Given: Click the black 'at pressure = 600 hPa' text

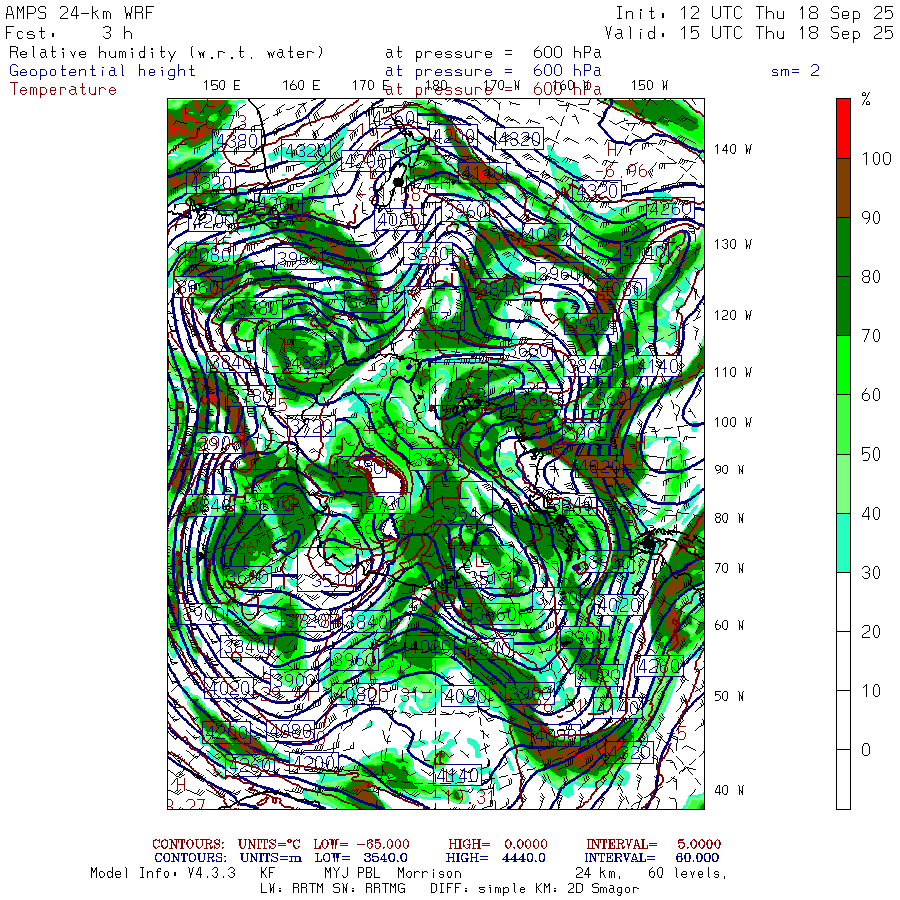Looking at the screenshot, I should pos(493,53).
